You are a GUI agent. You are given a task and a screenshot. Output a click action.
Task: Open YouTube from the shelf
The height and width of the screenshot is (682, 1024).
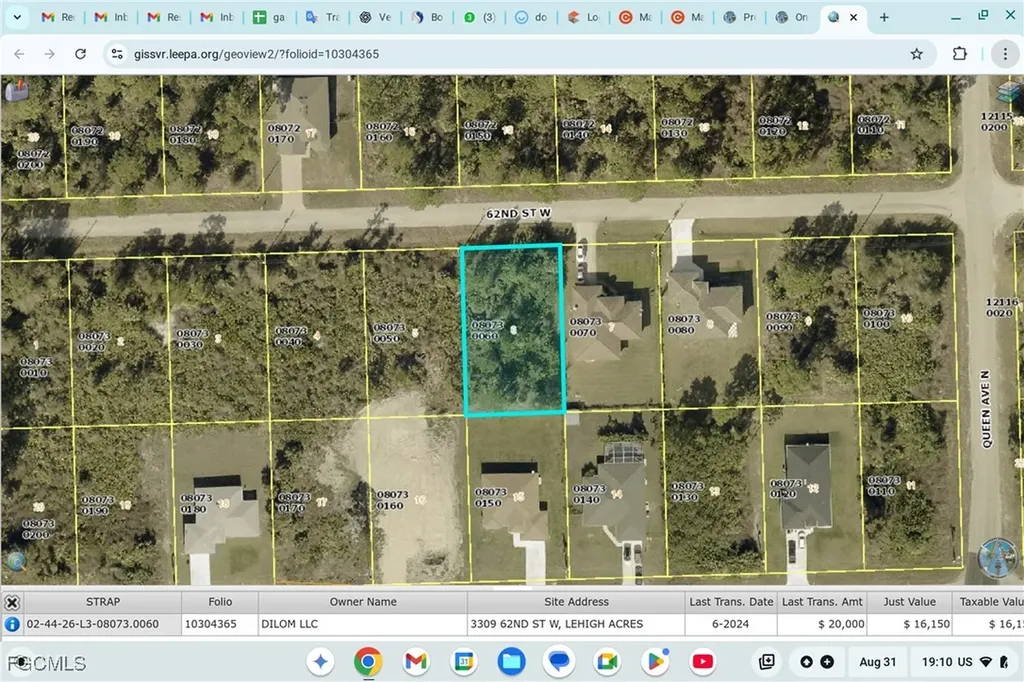pos(703,661)
